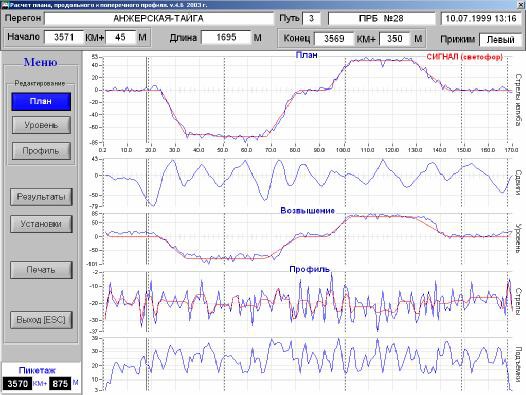This screenshot has height=395, width=526.
Task: Select the План editing button
Action: (x=41, y=101)
